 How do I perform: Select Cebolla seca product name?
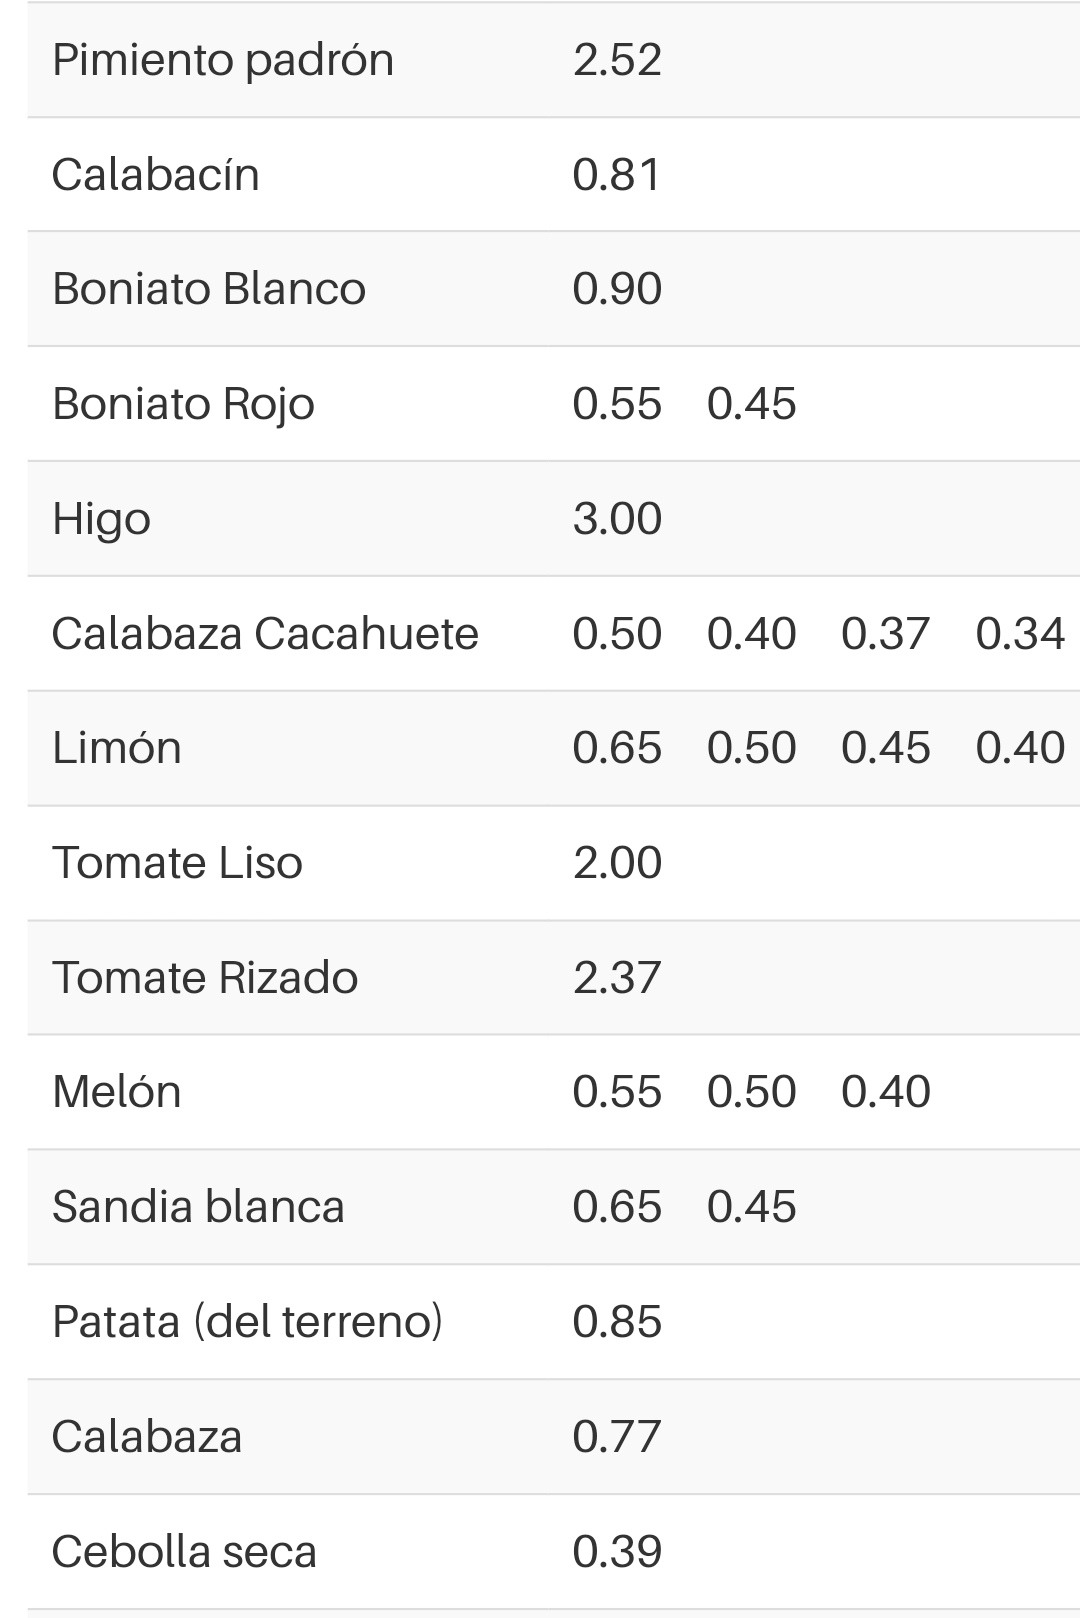click(x=184, y=1552)
